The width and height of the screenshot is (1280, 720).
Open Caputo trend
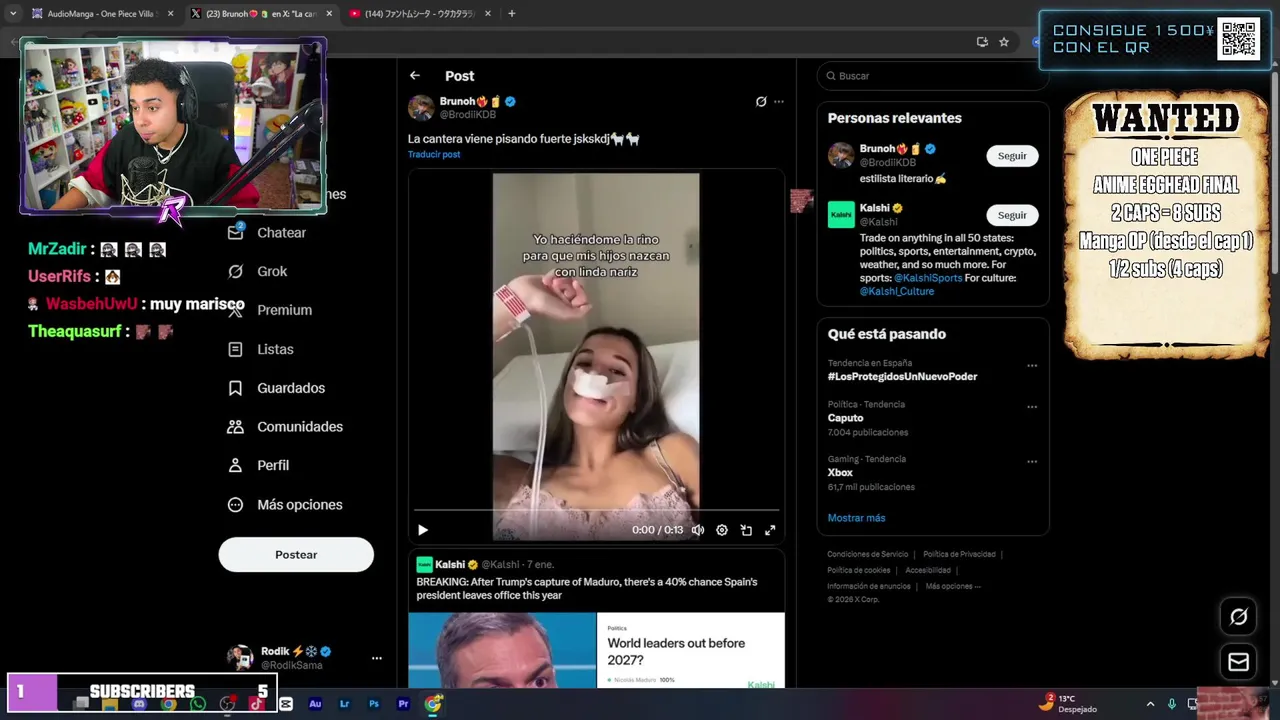pos(845,418)
